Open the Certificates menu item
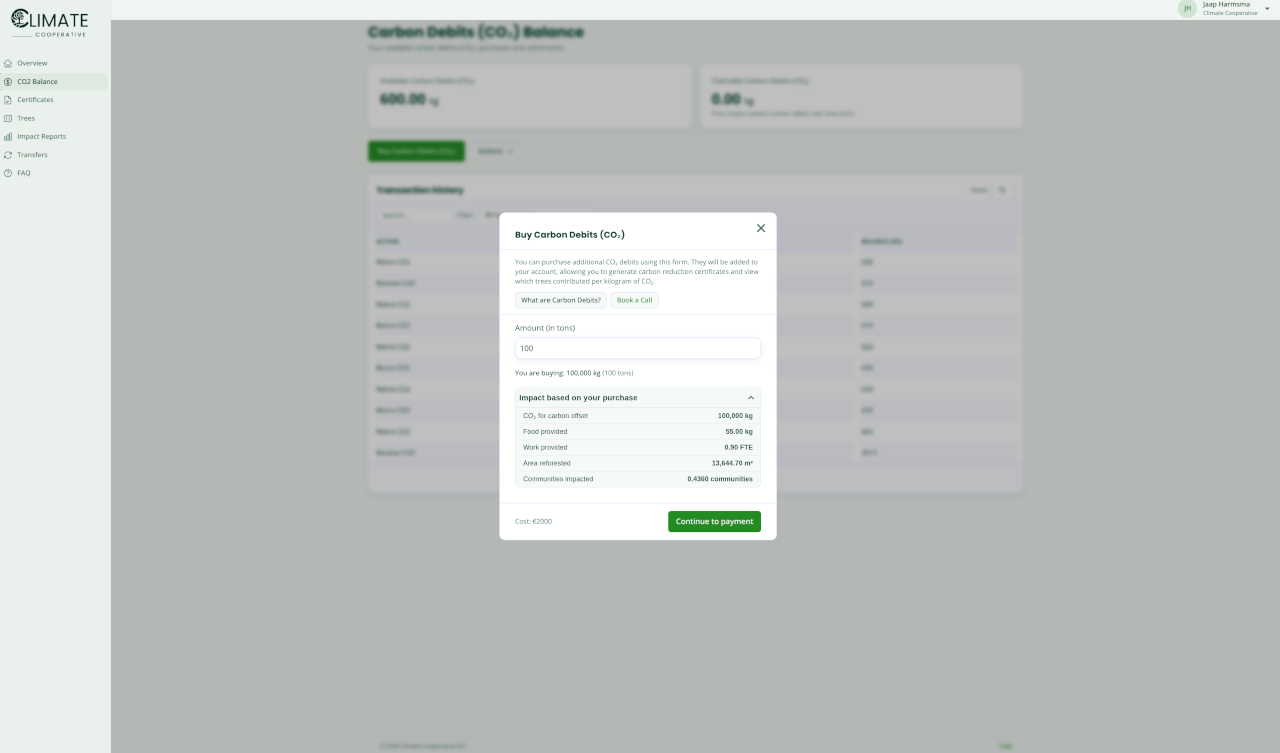The image size is (1280, 753). click(x=36, y=100)
